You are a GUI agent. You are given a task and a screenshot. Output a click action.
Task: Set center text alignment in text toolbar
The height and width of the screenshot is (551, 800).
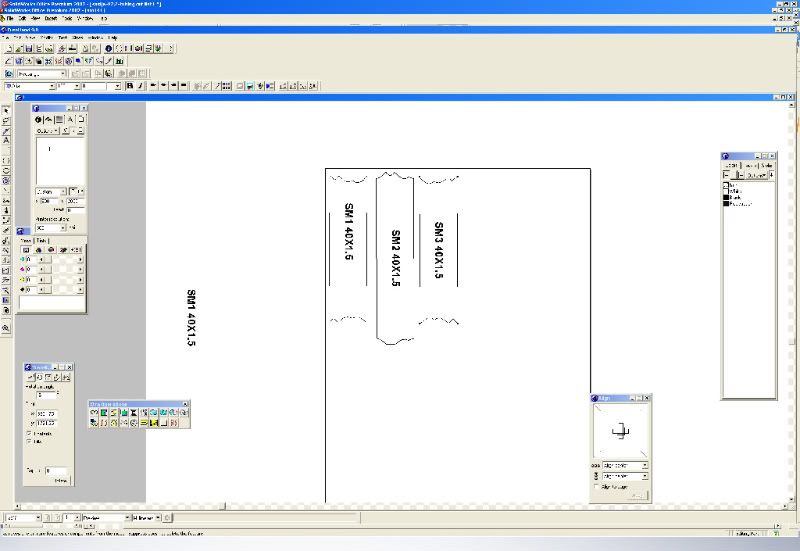pyautogui.click(x=163, y=86)
